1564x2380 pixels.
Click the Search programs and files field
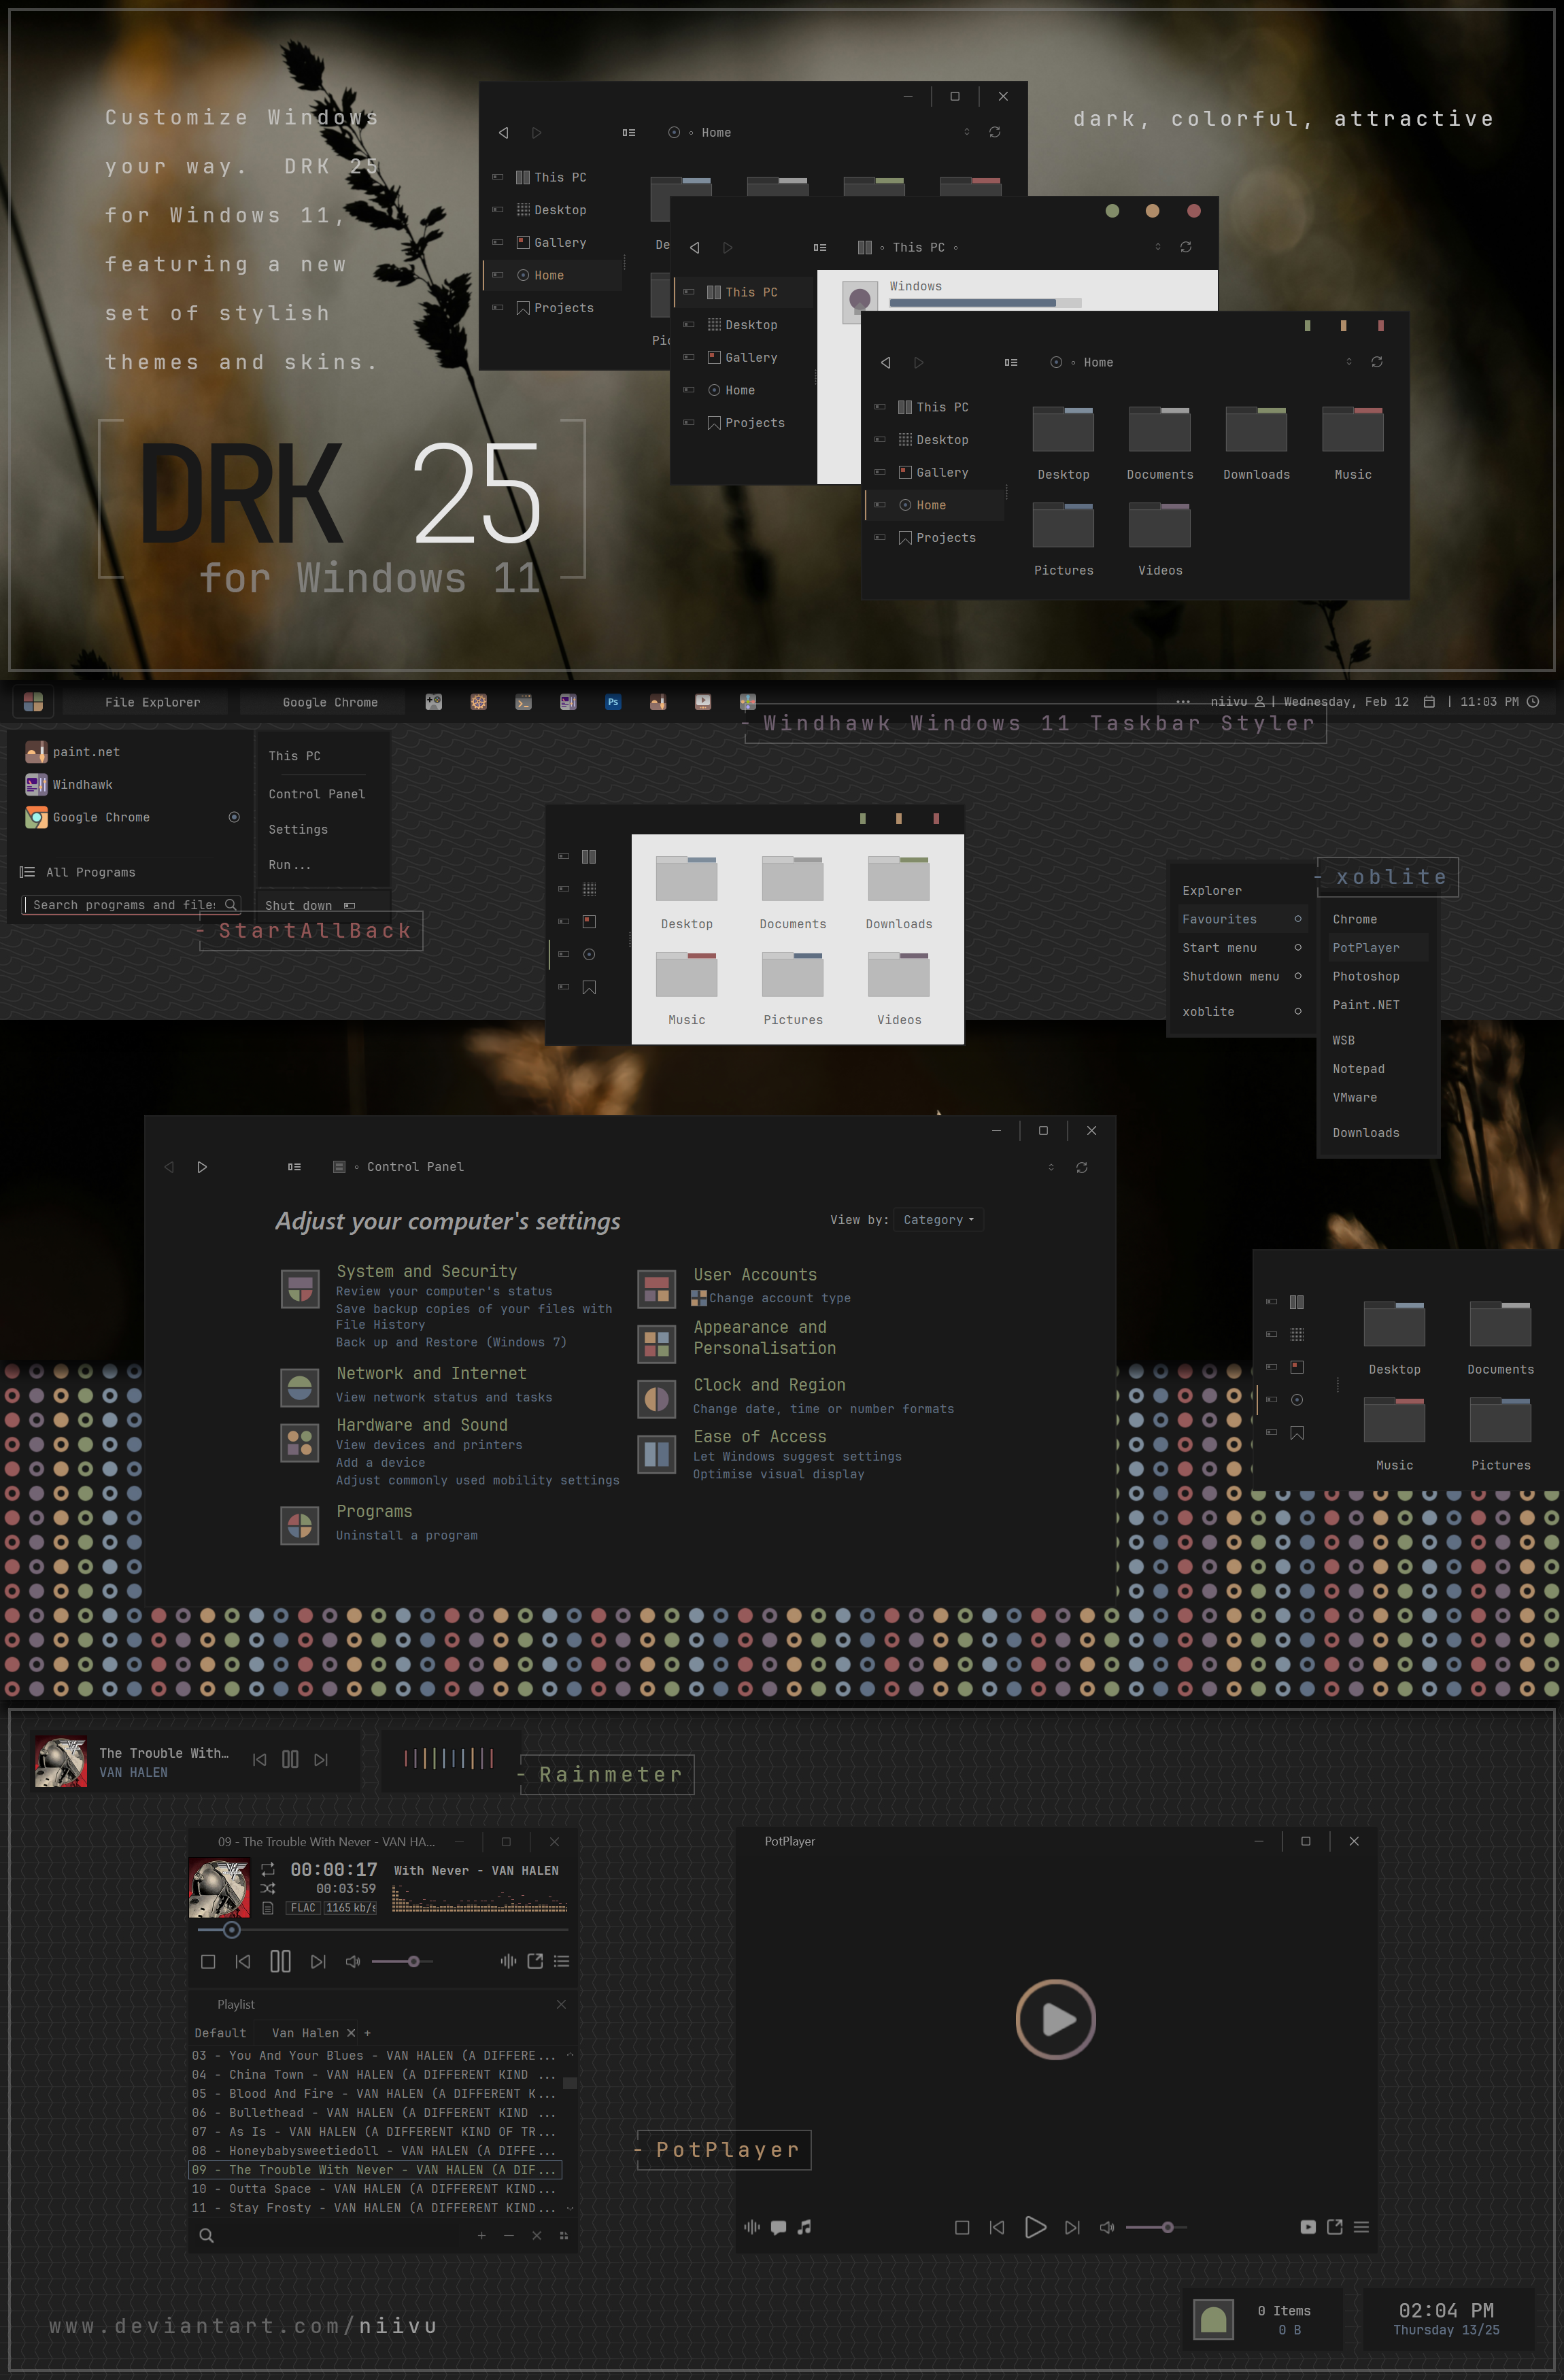[123, 904]
